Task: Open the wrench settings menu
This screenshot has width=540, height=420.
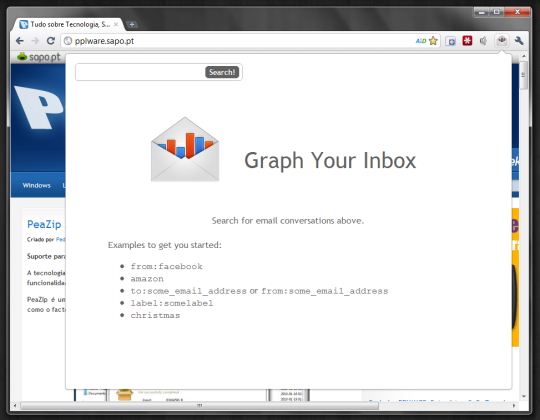Action: tap(519, 41)
